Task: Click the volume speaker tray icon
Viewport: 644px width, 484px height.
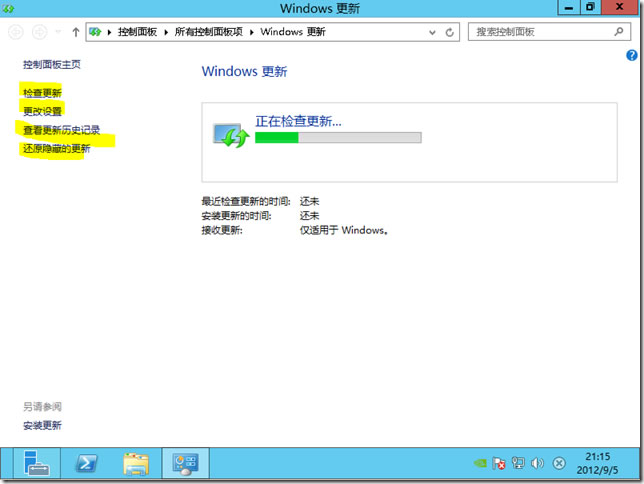Action: [537, 464]
